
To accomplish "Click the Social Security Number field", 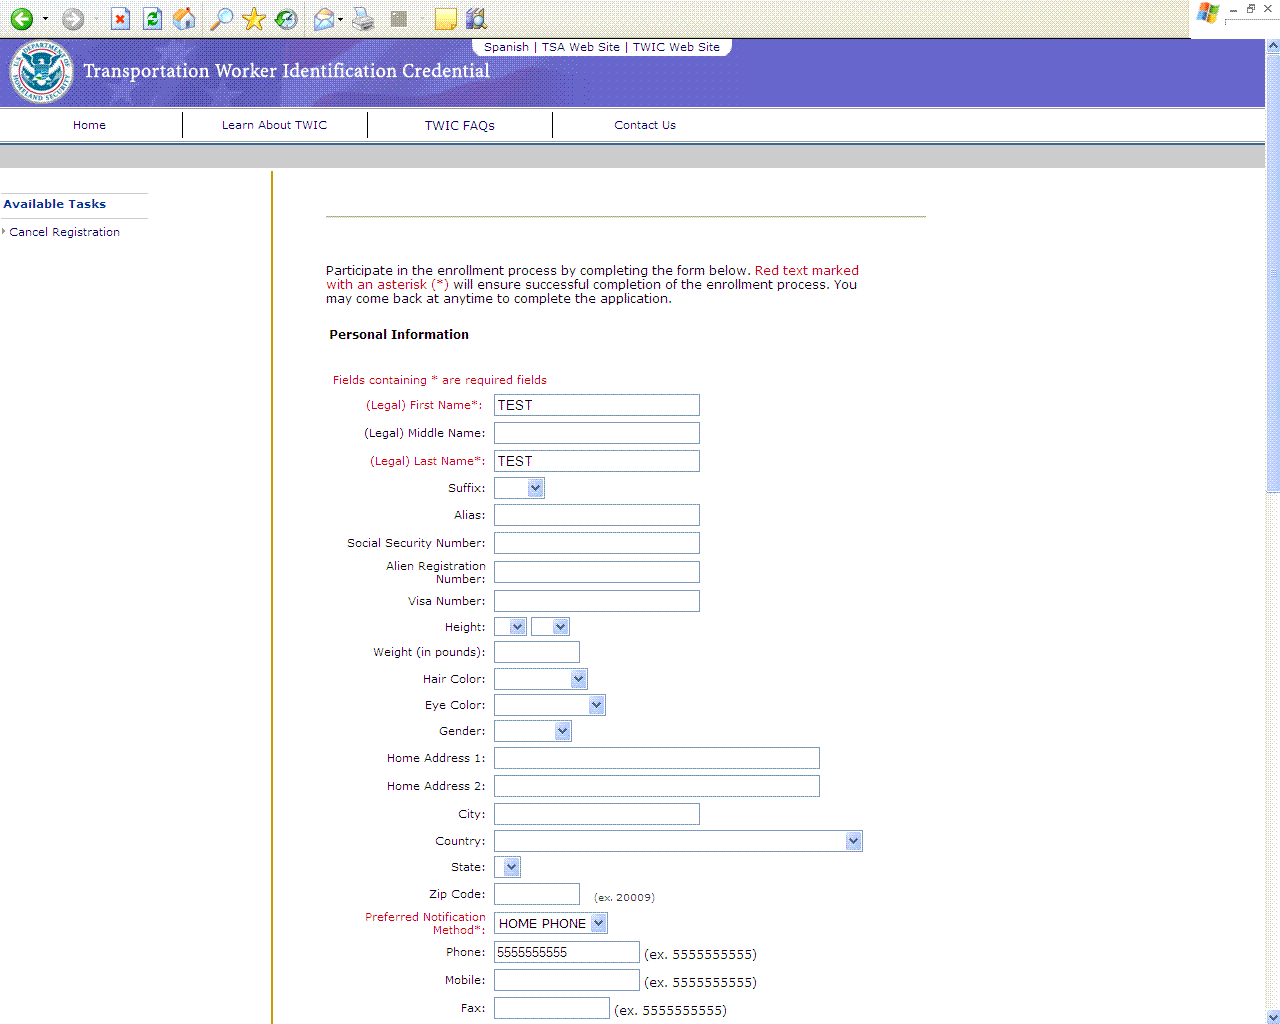I will [x=596, y=543].
